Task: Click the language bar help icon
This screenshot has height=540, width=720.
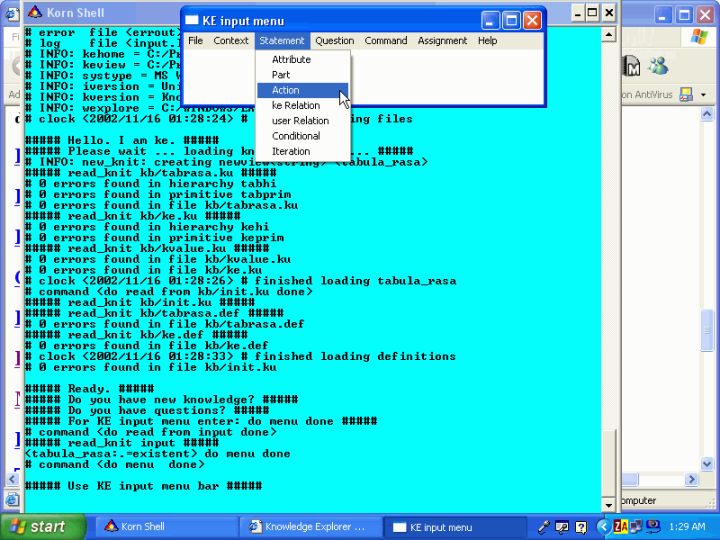Action: coord(581,527)
